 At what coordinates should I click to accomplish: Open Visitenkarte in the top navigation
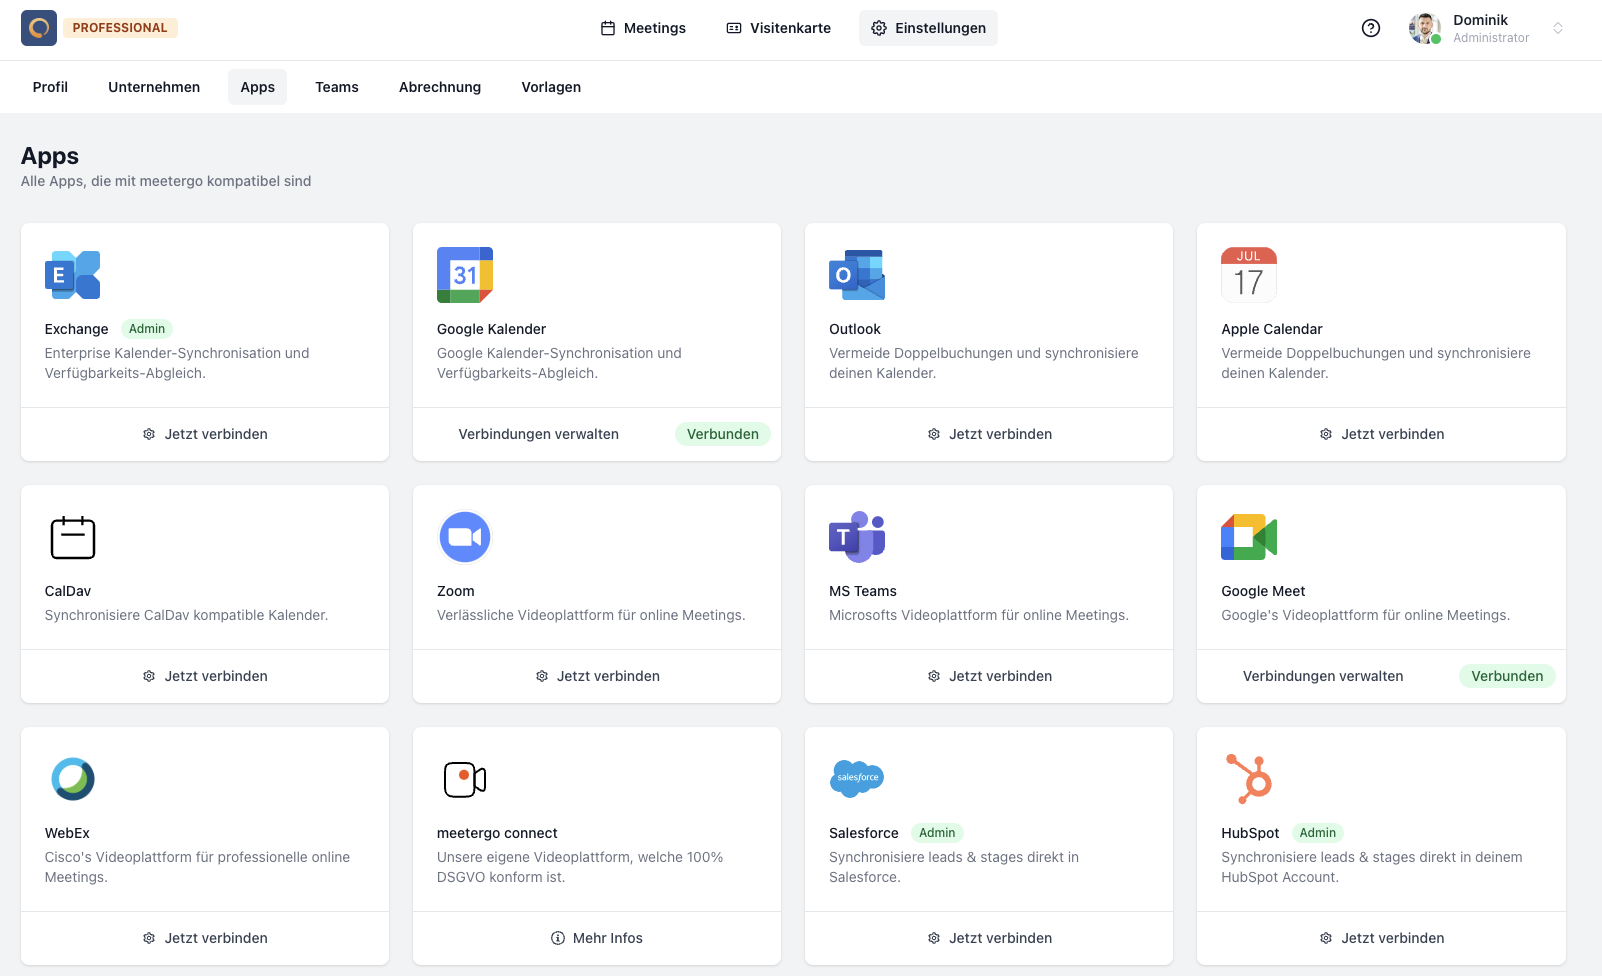778,28
